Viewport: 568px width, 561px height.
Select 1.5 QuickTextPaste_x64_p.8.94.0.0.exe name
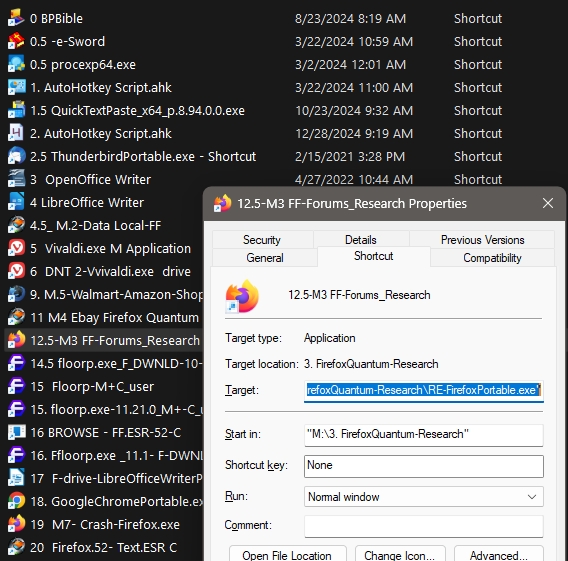click(x=137, y=110)
